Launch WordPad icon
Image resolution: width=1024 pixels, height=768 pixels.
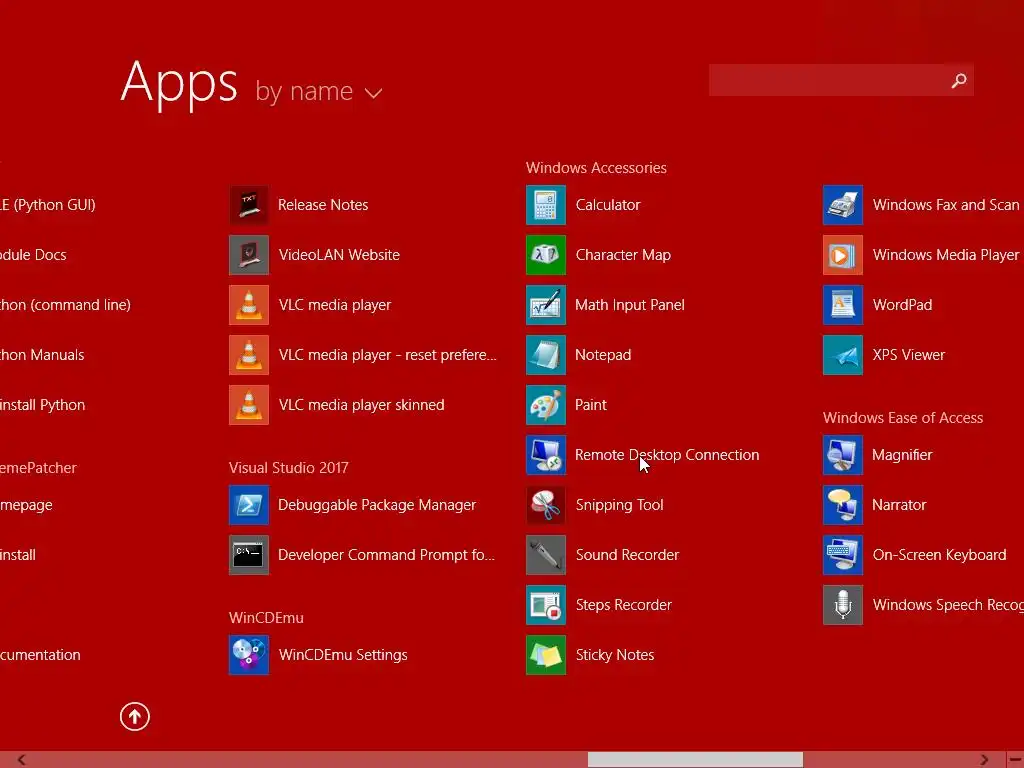coord(843,305)
